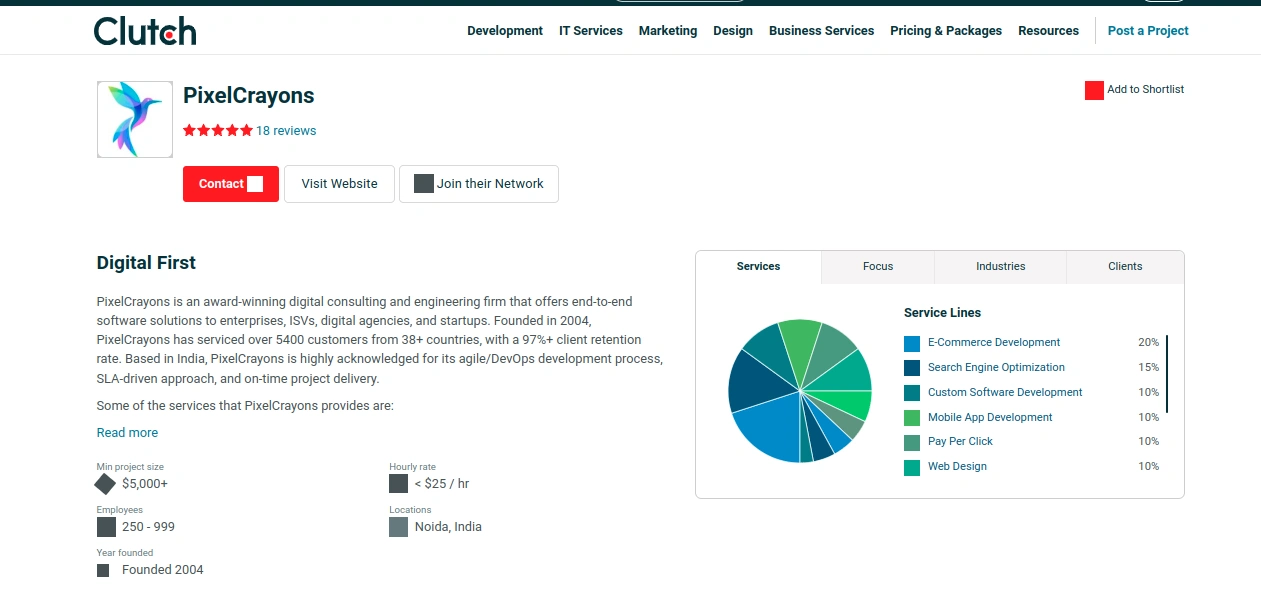This screenshot has width=1261, height=614.
Task: Click the 15% value for Search Engine Optimization
Action: tap(1148, 368)
